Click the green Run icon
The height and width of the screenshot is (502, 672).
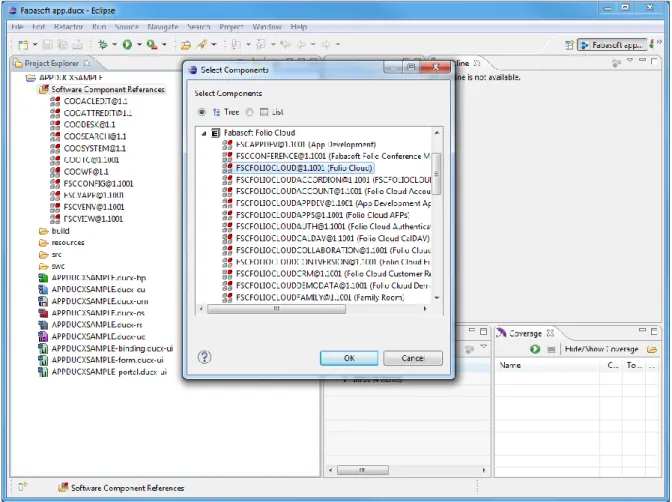click(127, 44)
